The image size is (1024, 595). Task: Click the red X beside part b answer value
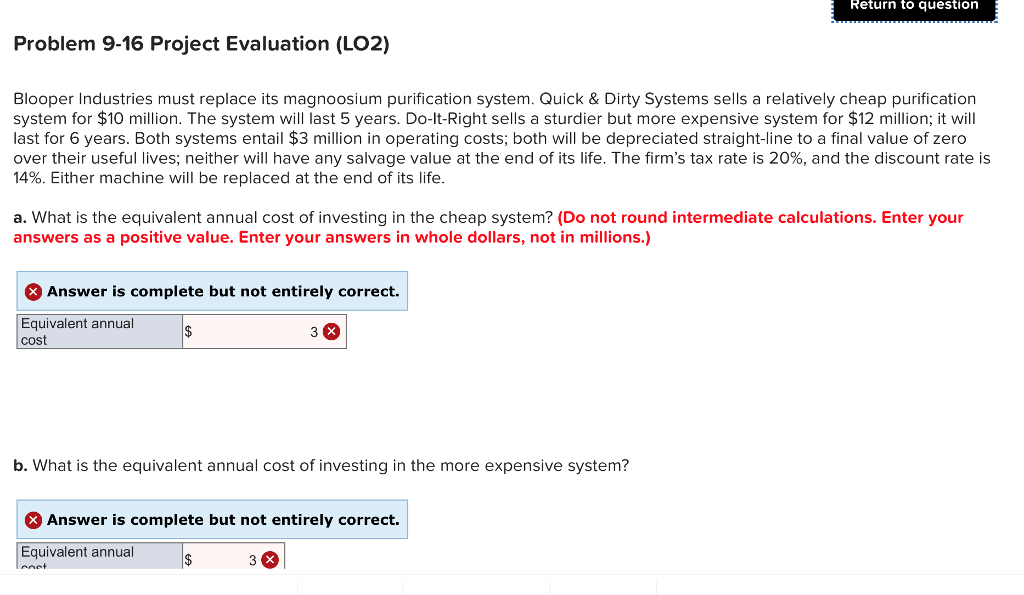point(268,559)
